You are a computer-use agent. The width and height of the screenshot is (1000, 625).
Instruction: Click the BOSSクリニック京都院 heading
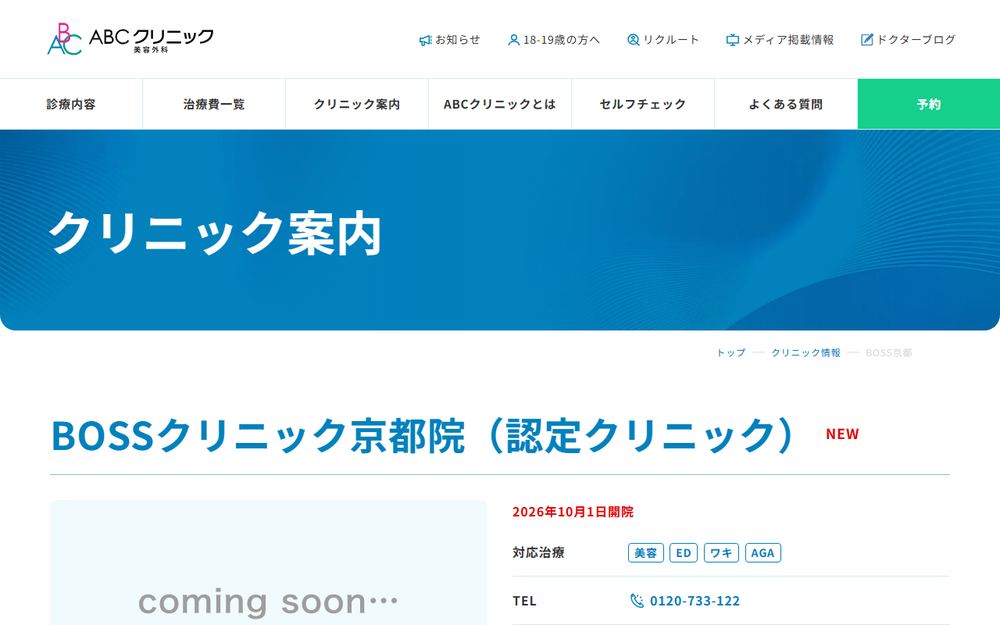point(423,436)
